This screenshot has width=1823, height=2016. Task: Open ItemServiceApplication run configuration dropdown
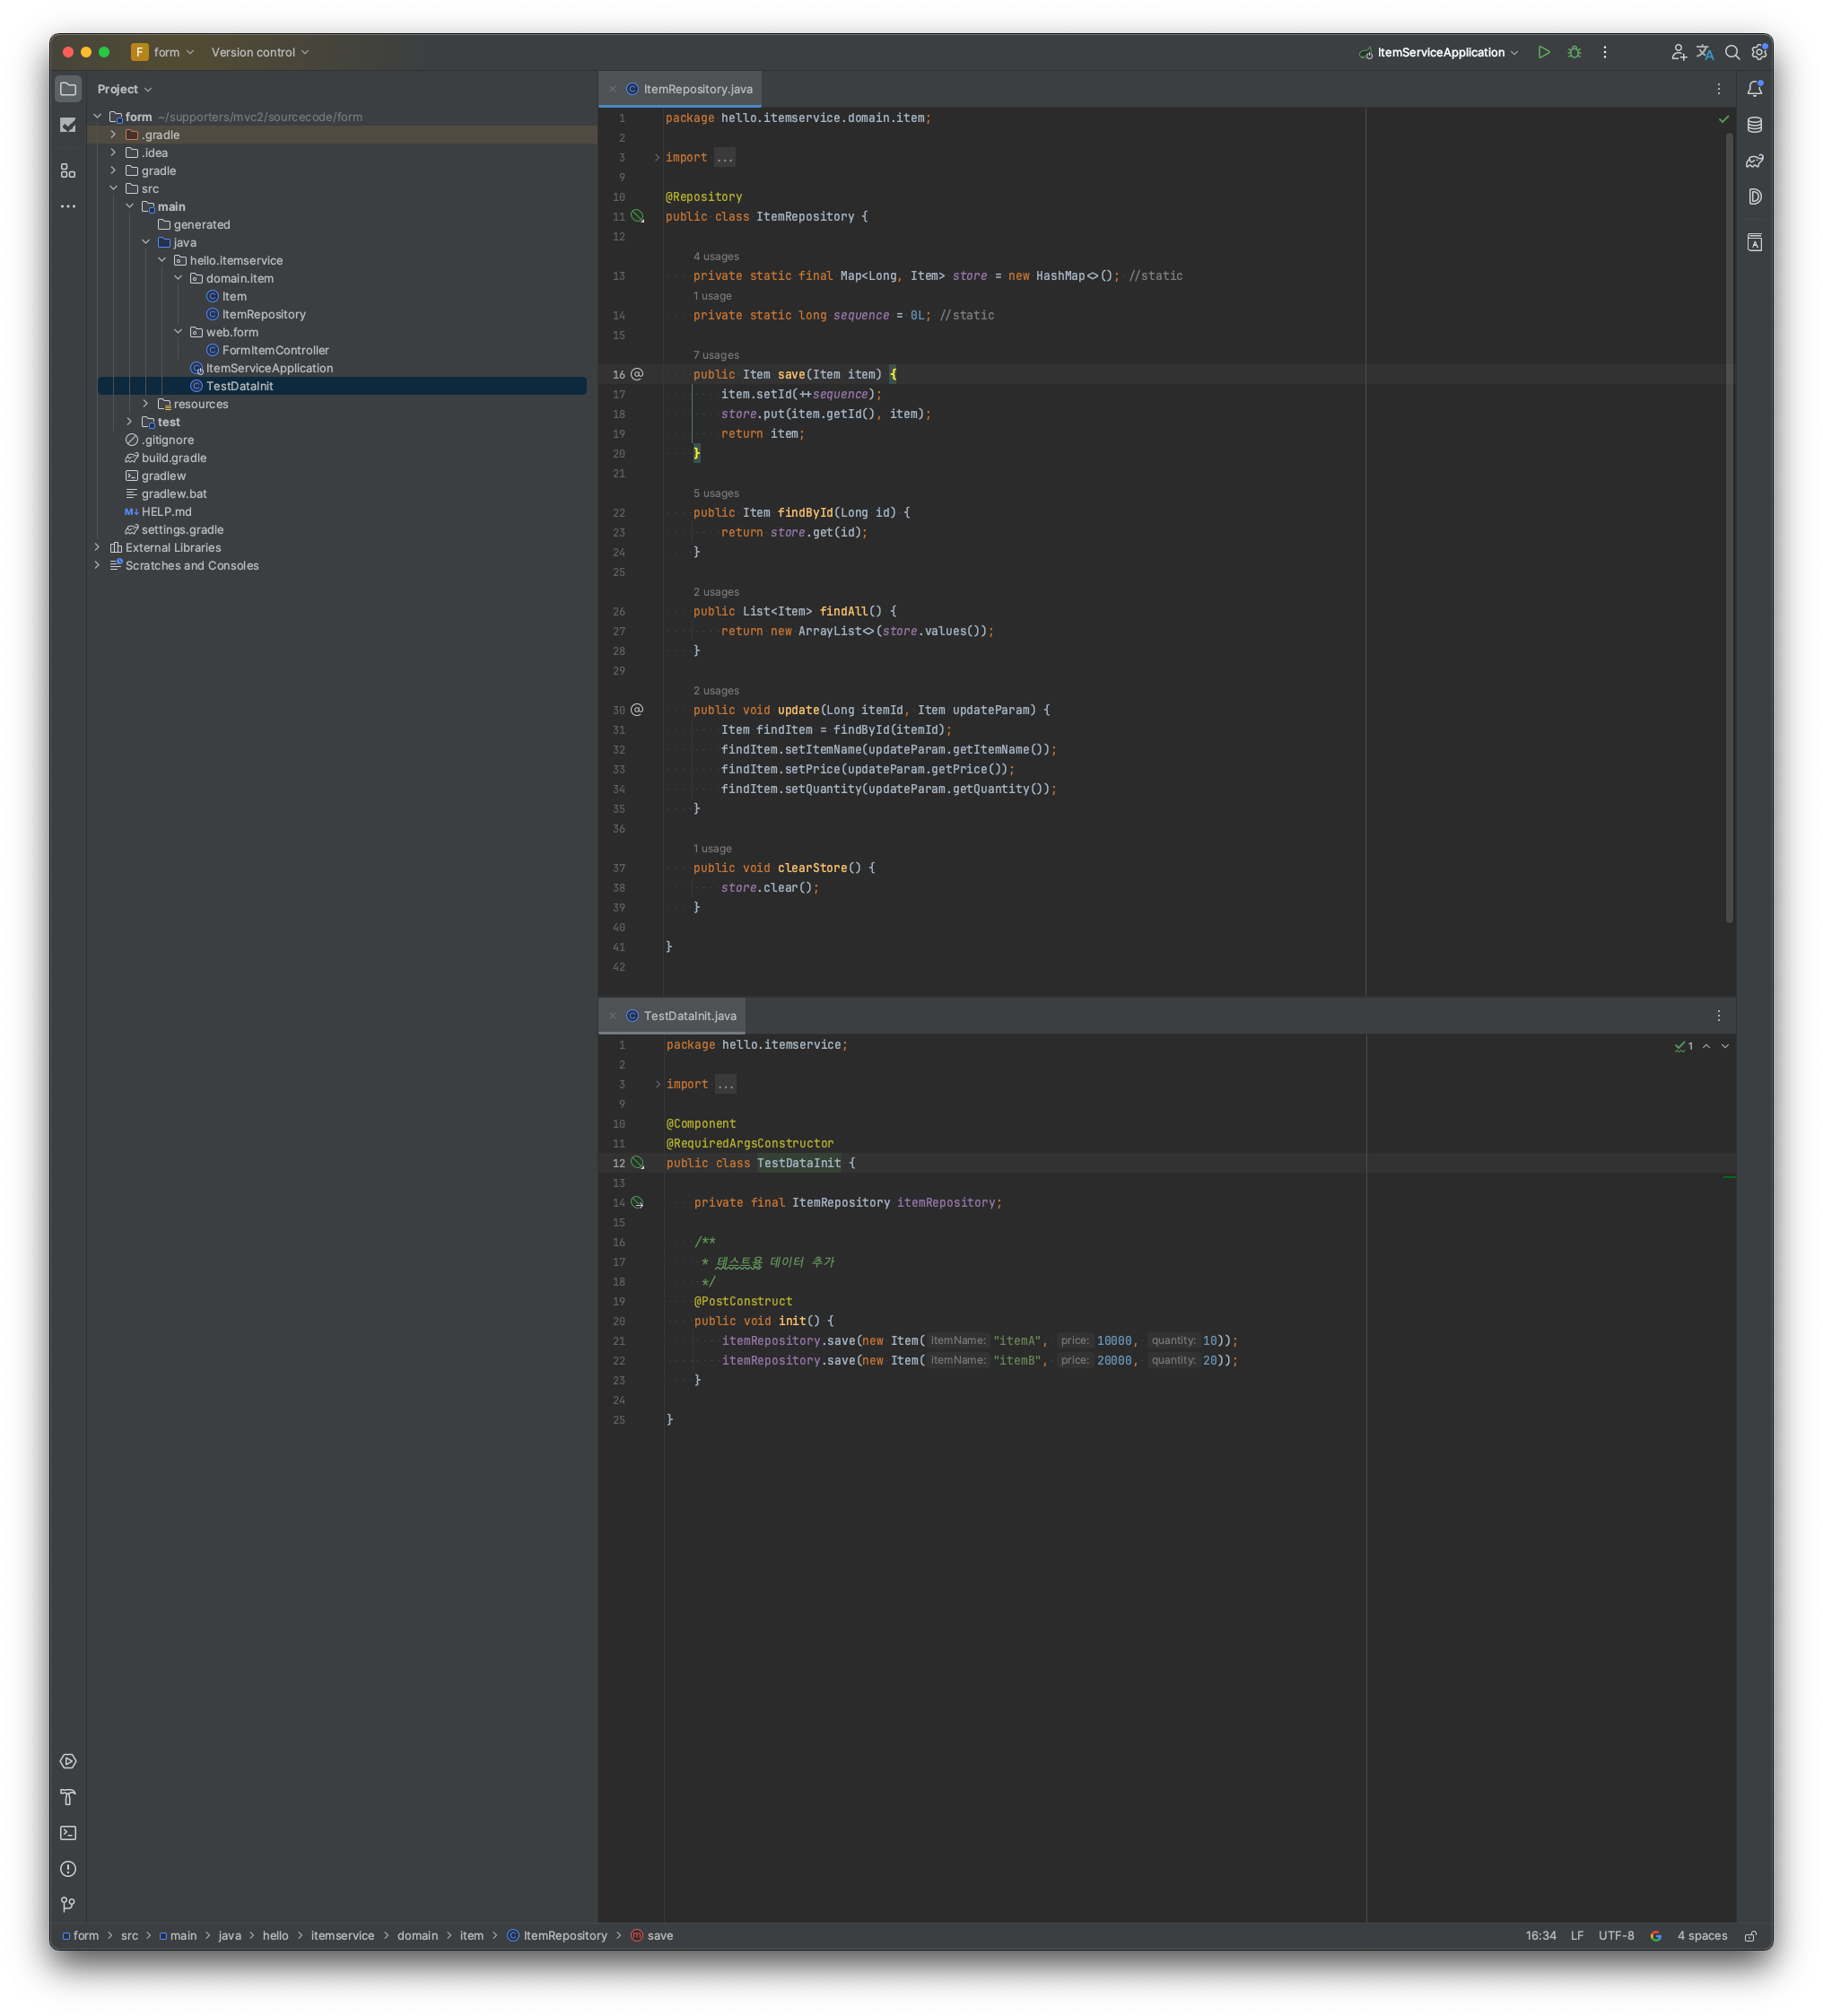coord(1438,52)
